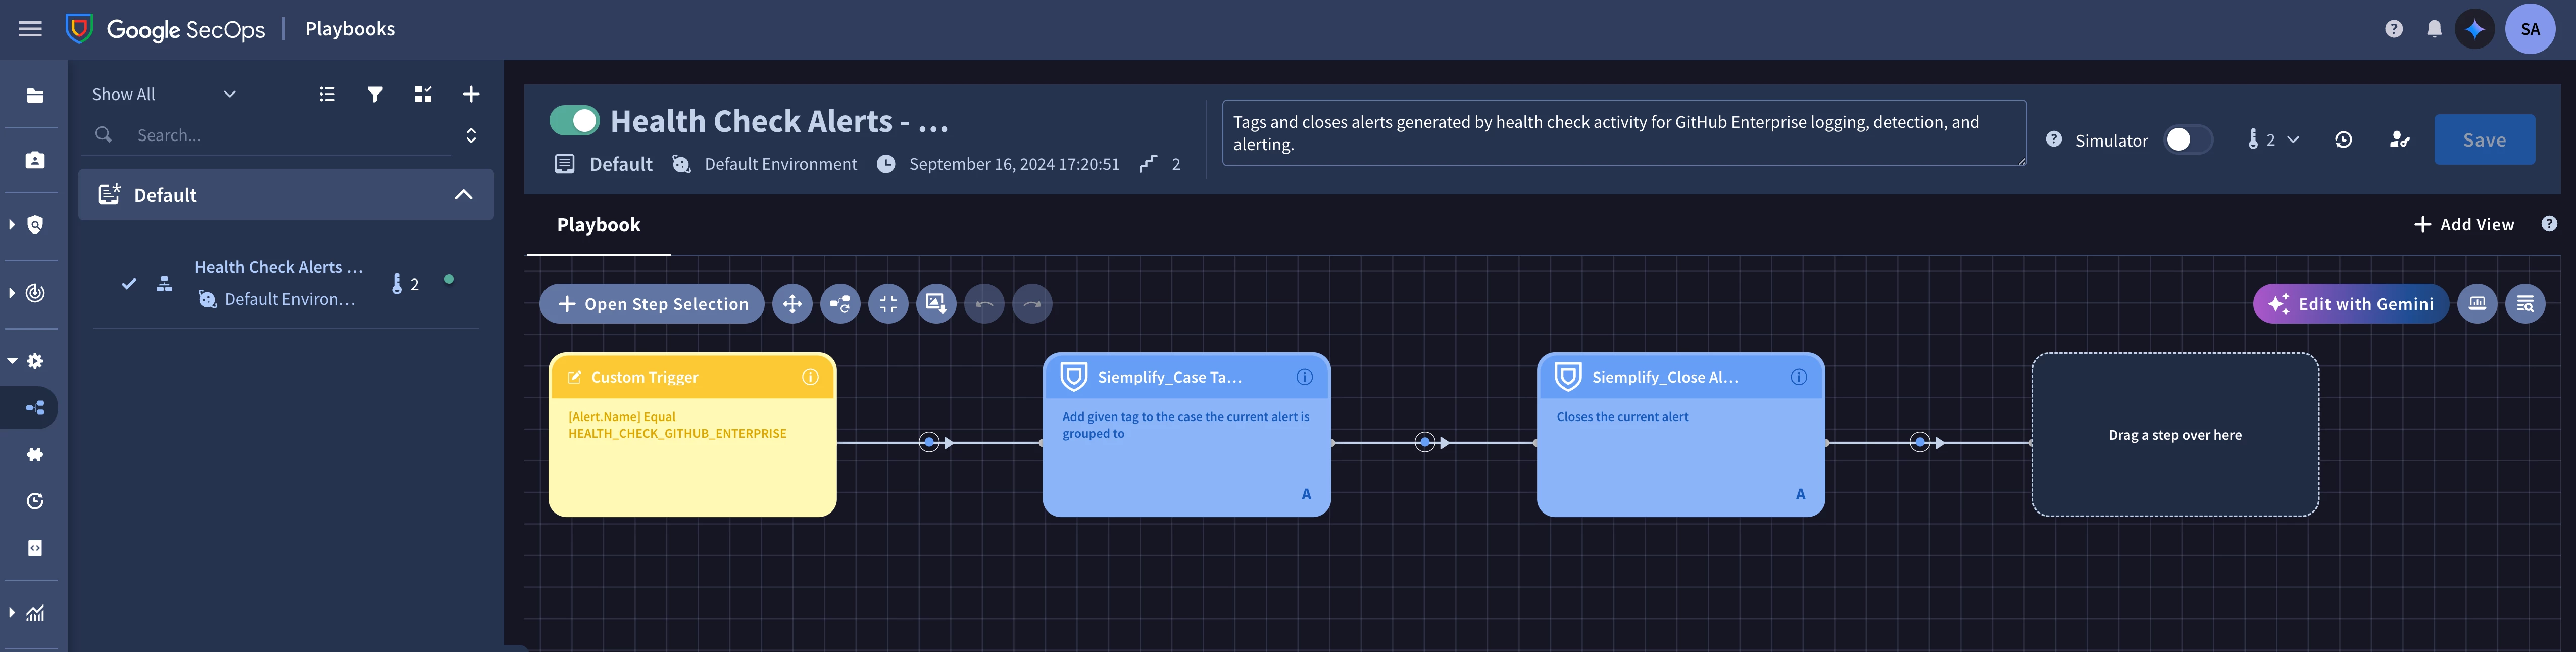The image size is (2576, 652).
Task: Export the playbook as image
Action: pos(936,304)
